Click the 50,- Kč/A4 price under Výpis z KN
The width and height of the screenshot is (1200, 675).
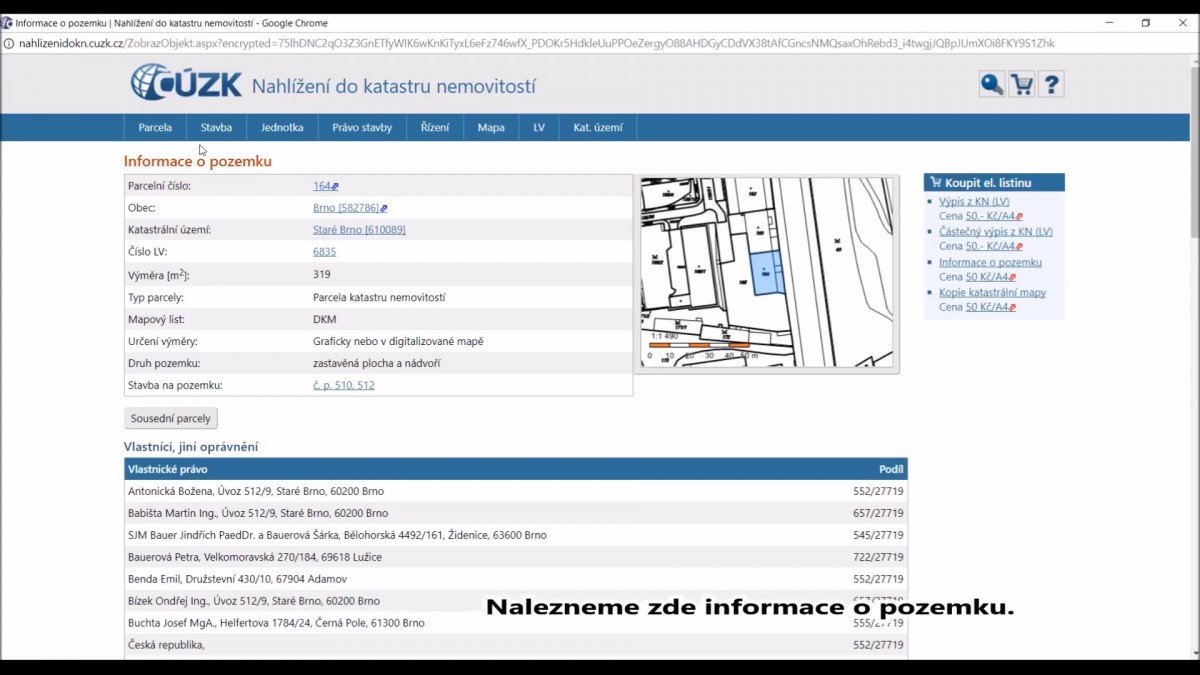(991, 216)
